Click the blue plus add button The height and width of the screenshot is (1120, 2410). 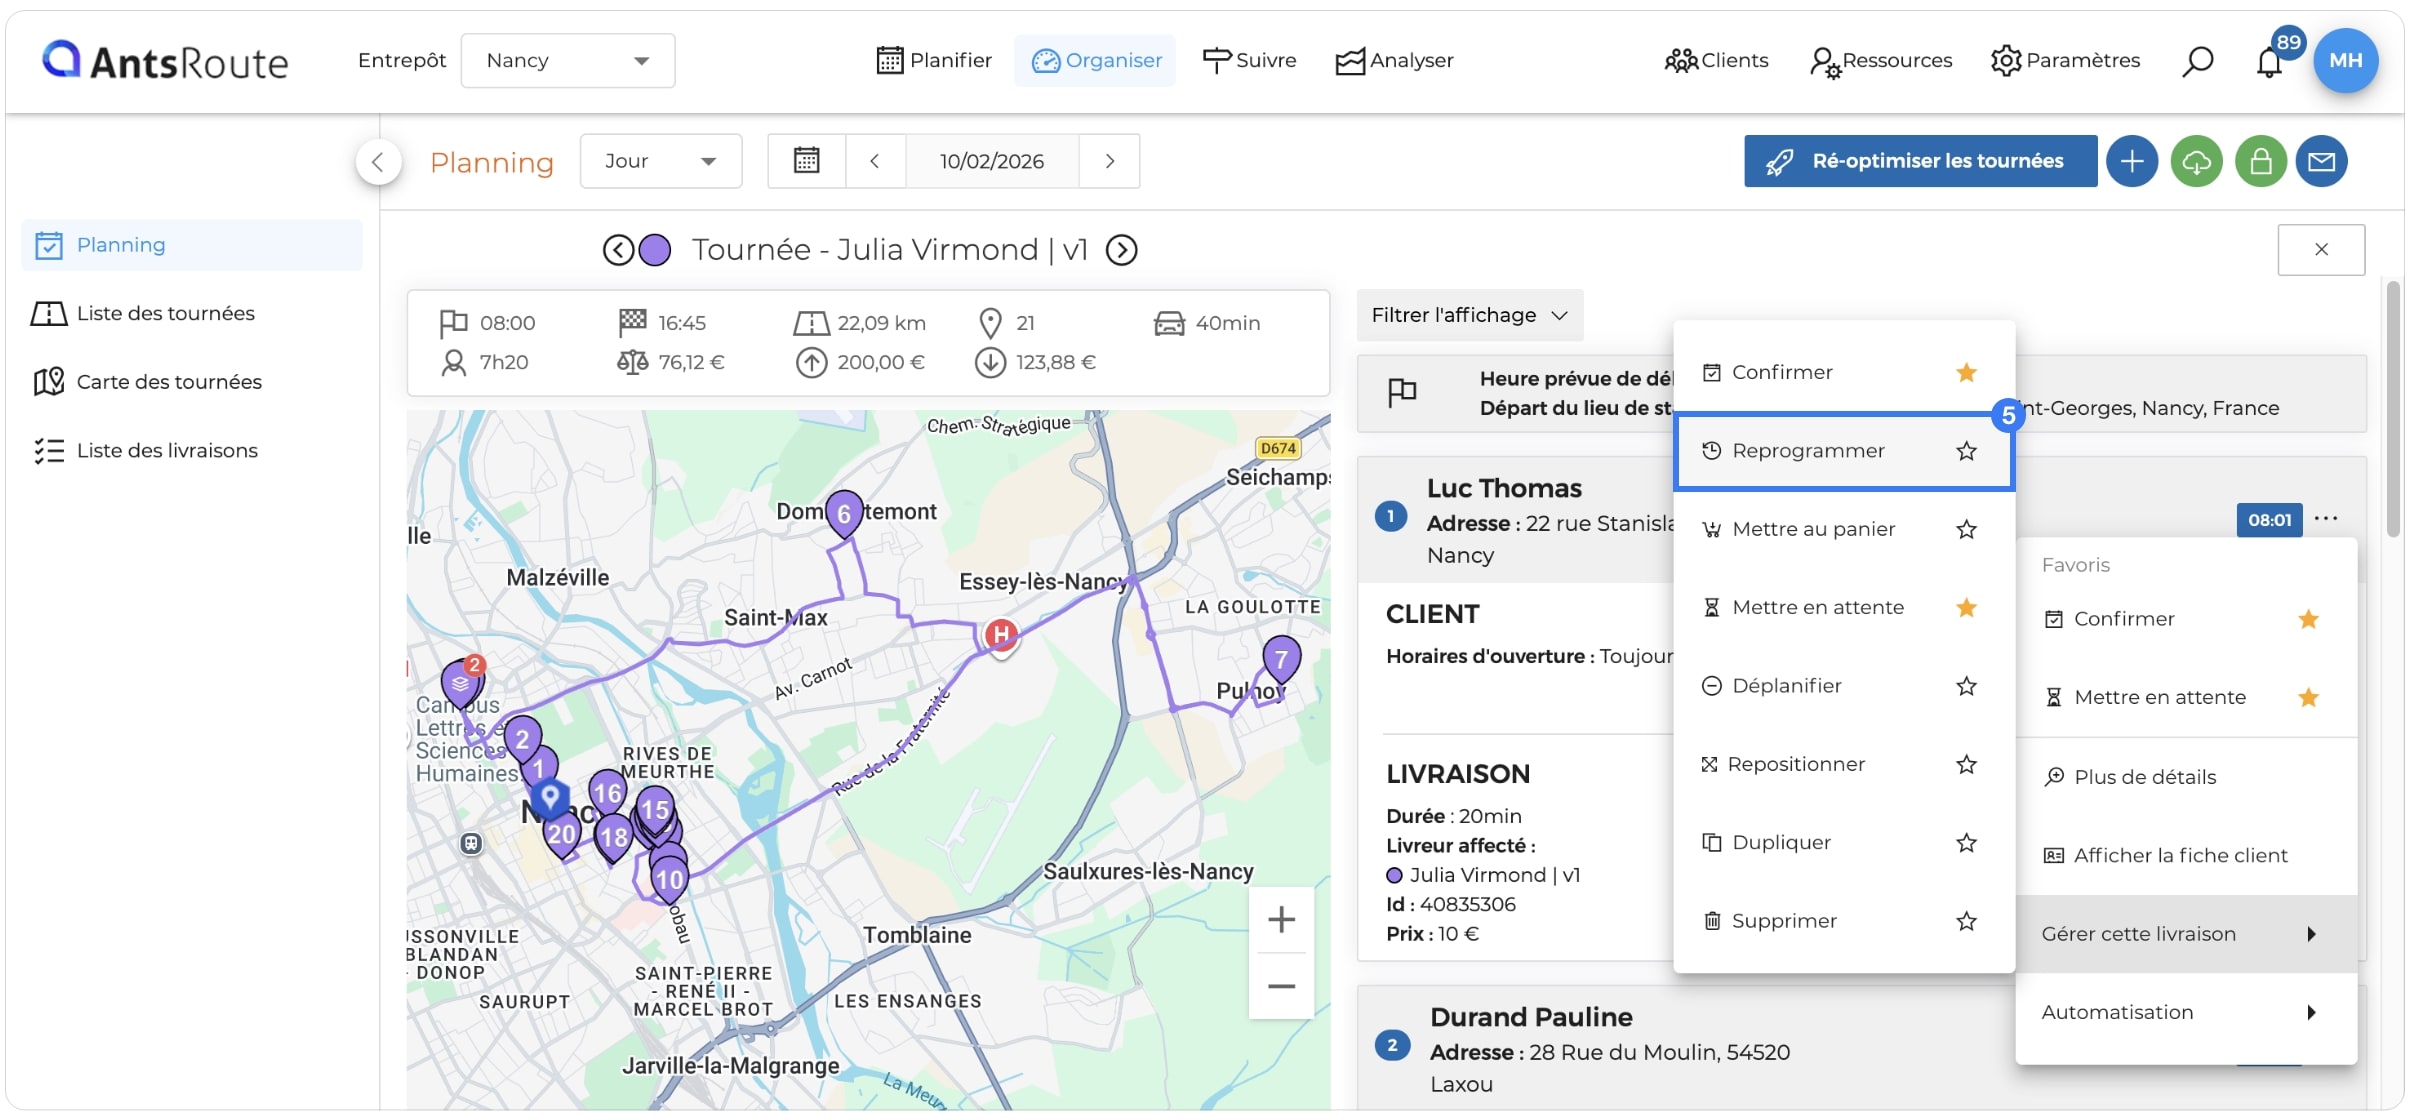click(x=2132, y=161)
